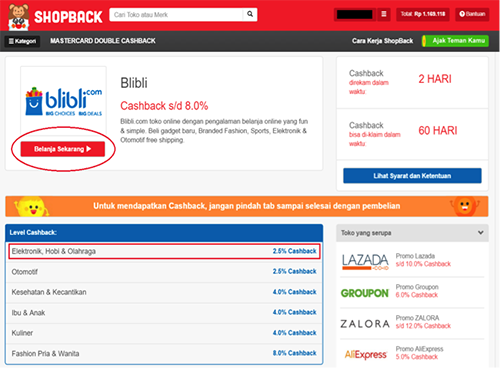Open Promo AliExpress 5.0% Cashback link
Image resolution: width=500 pixels, height=368 pixels.
coord(419,353)
